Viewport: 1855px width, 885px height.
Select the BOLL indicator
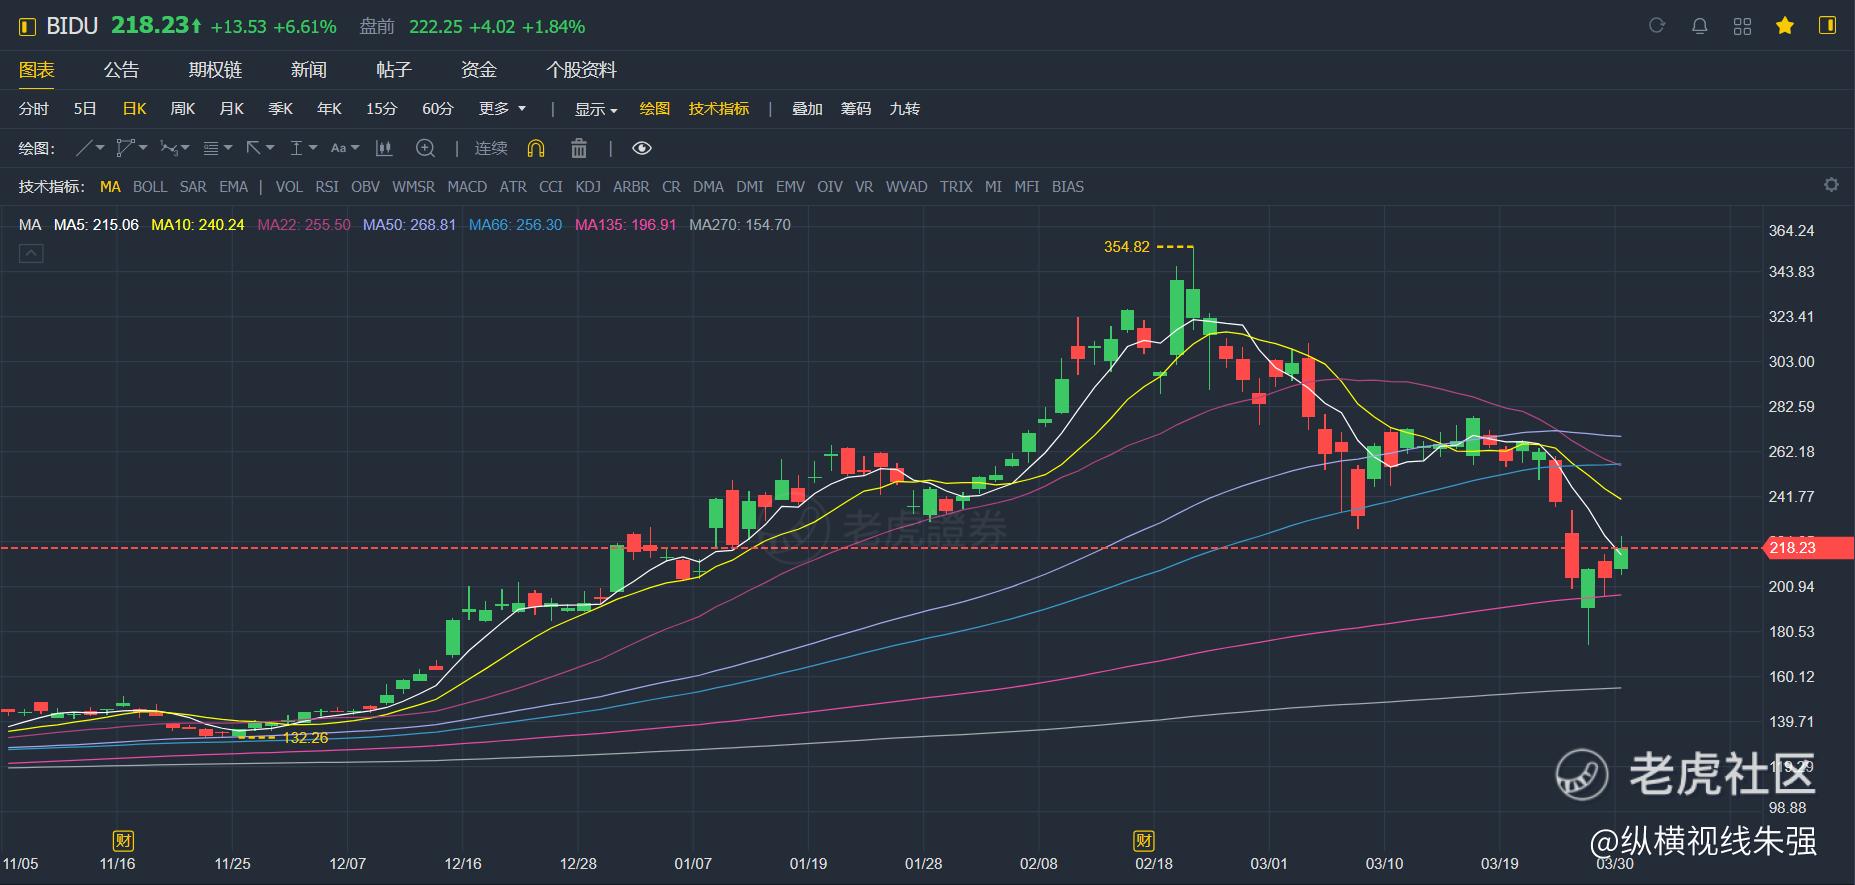click(150, 187)
